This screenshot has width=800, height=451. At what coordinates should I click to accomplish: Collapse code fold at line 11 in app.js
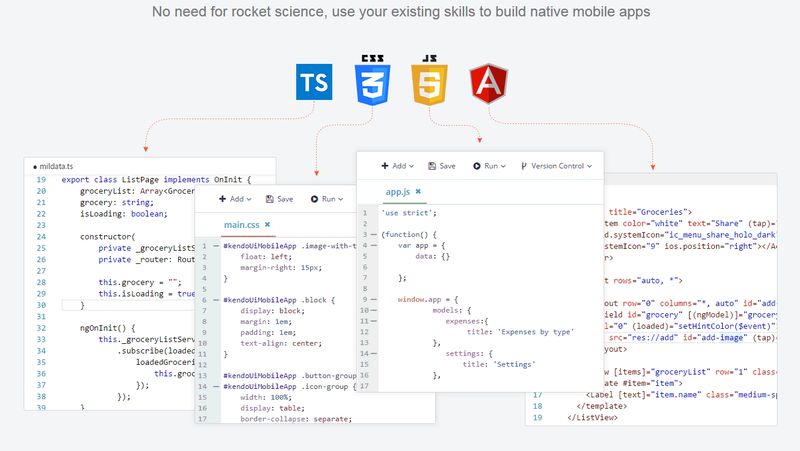374,321
